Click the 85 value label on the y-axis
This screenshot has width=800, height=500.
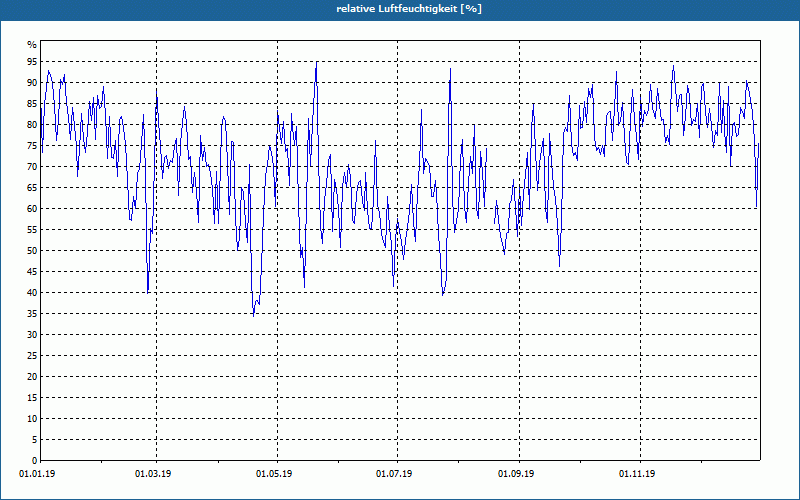(31, 104)
